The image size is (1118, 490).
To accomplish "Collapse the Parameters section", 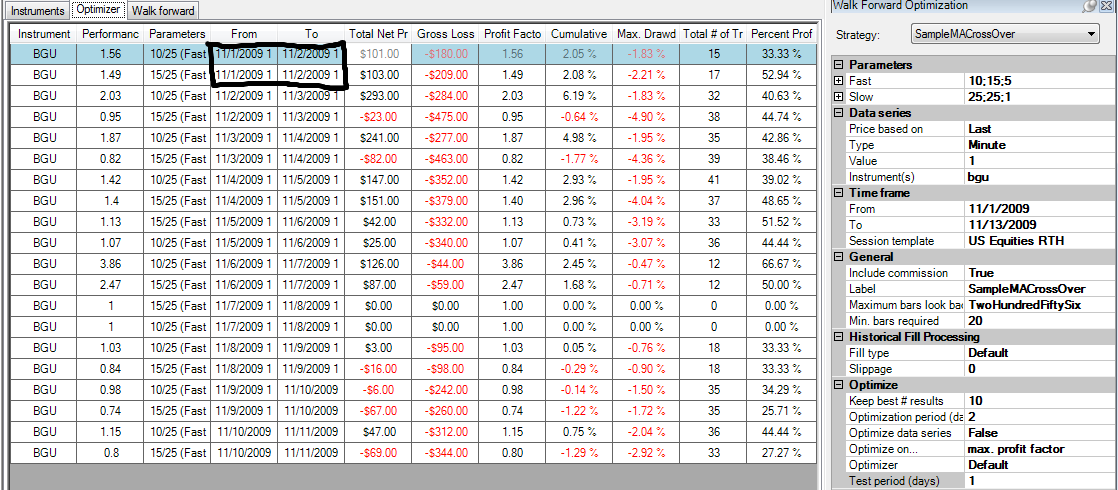I will coord(838,65).
